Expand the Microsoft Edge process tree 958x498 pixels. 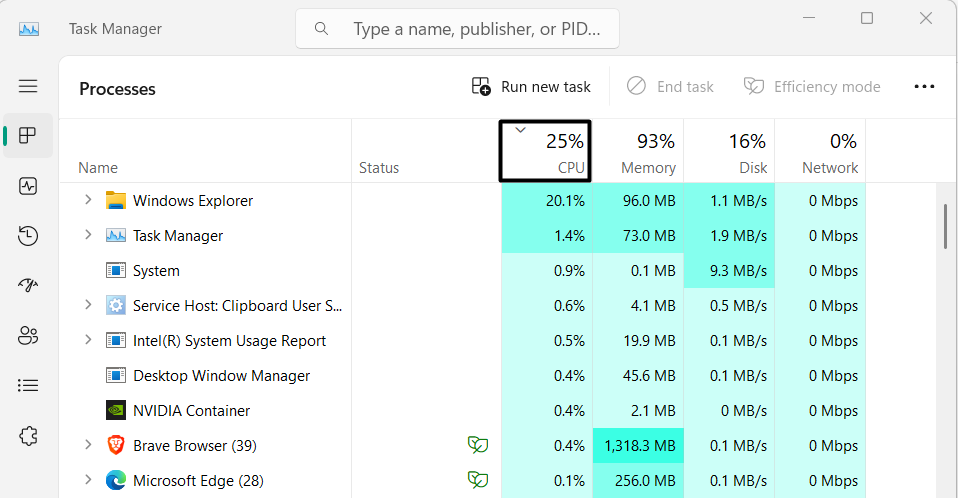pyautogui.click(x=88, y=480)
